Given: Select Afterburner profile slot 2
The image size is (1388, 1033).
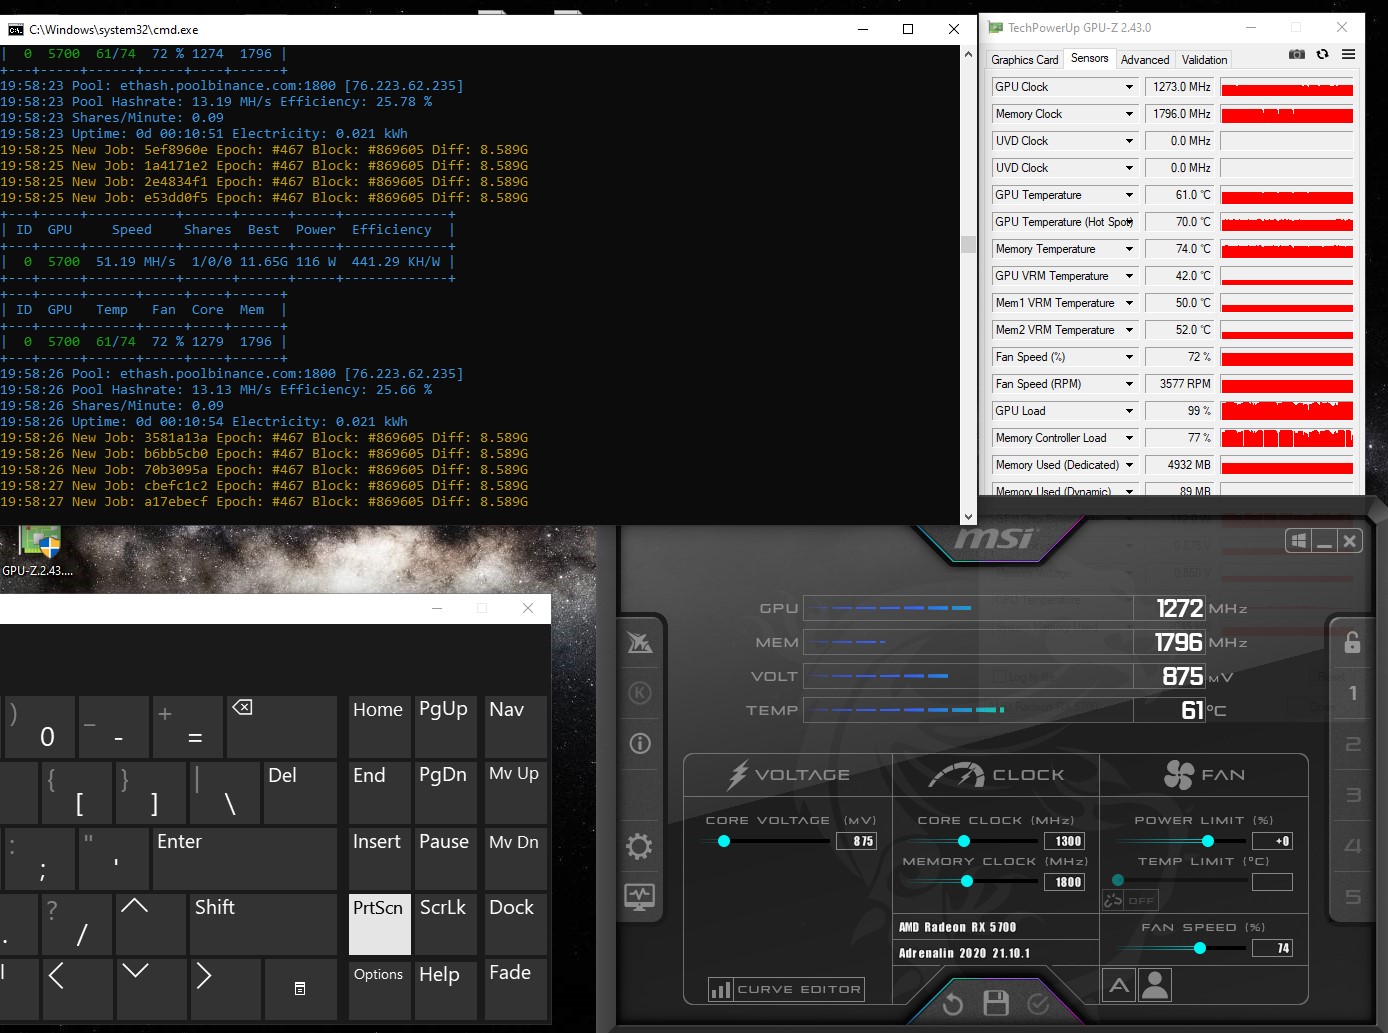Looking at the screenshot, I should point(1353,744).
